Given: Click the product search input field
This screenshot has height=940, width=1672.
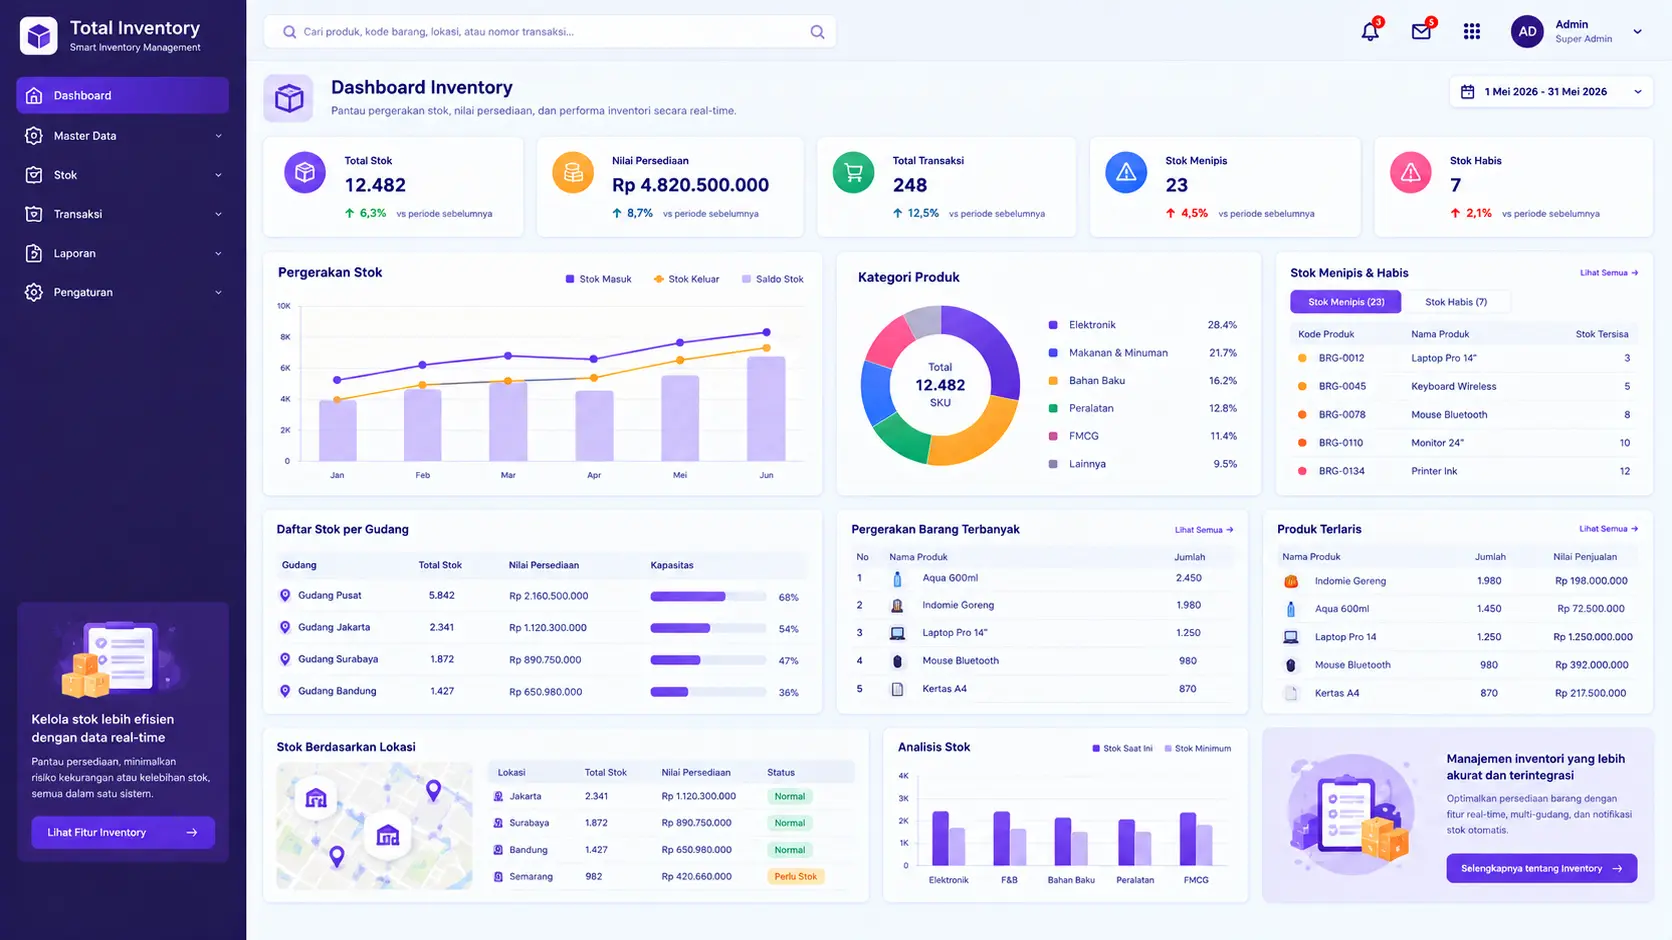Looking at the screenshot, I should 550,32.
